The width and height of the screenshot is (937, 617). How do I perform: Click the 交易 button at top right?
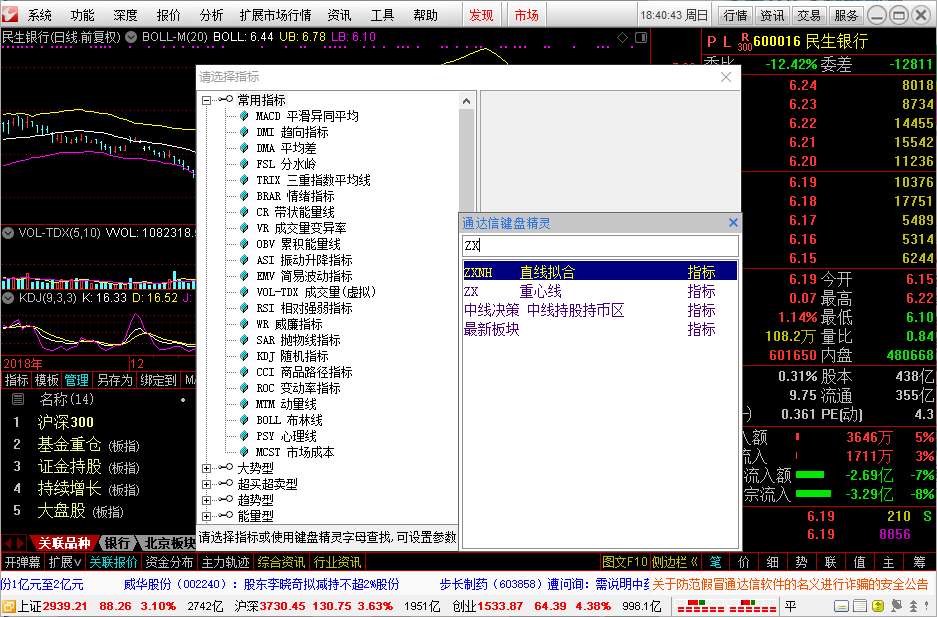point(809,15)
